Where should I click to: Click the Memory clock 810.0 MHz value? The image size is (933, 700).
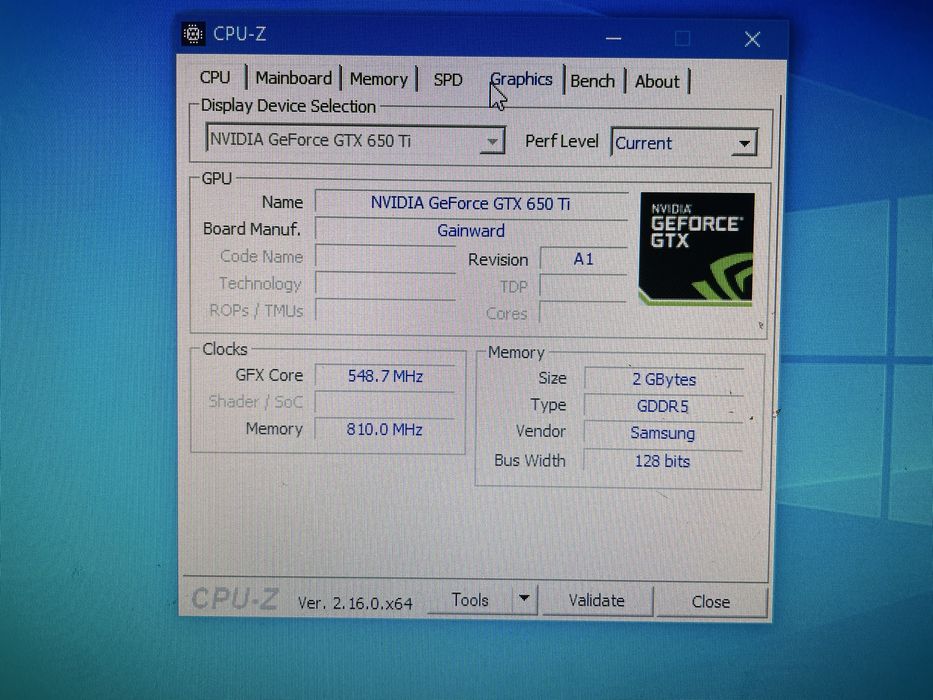pyautogui.click(x=385, y=429)
